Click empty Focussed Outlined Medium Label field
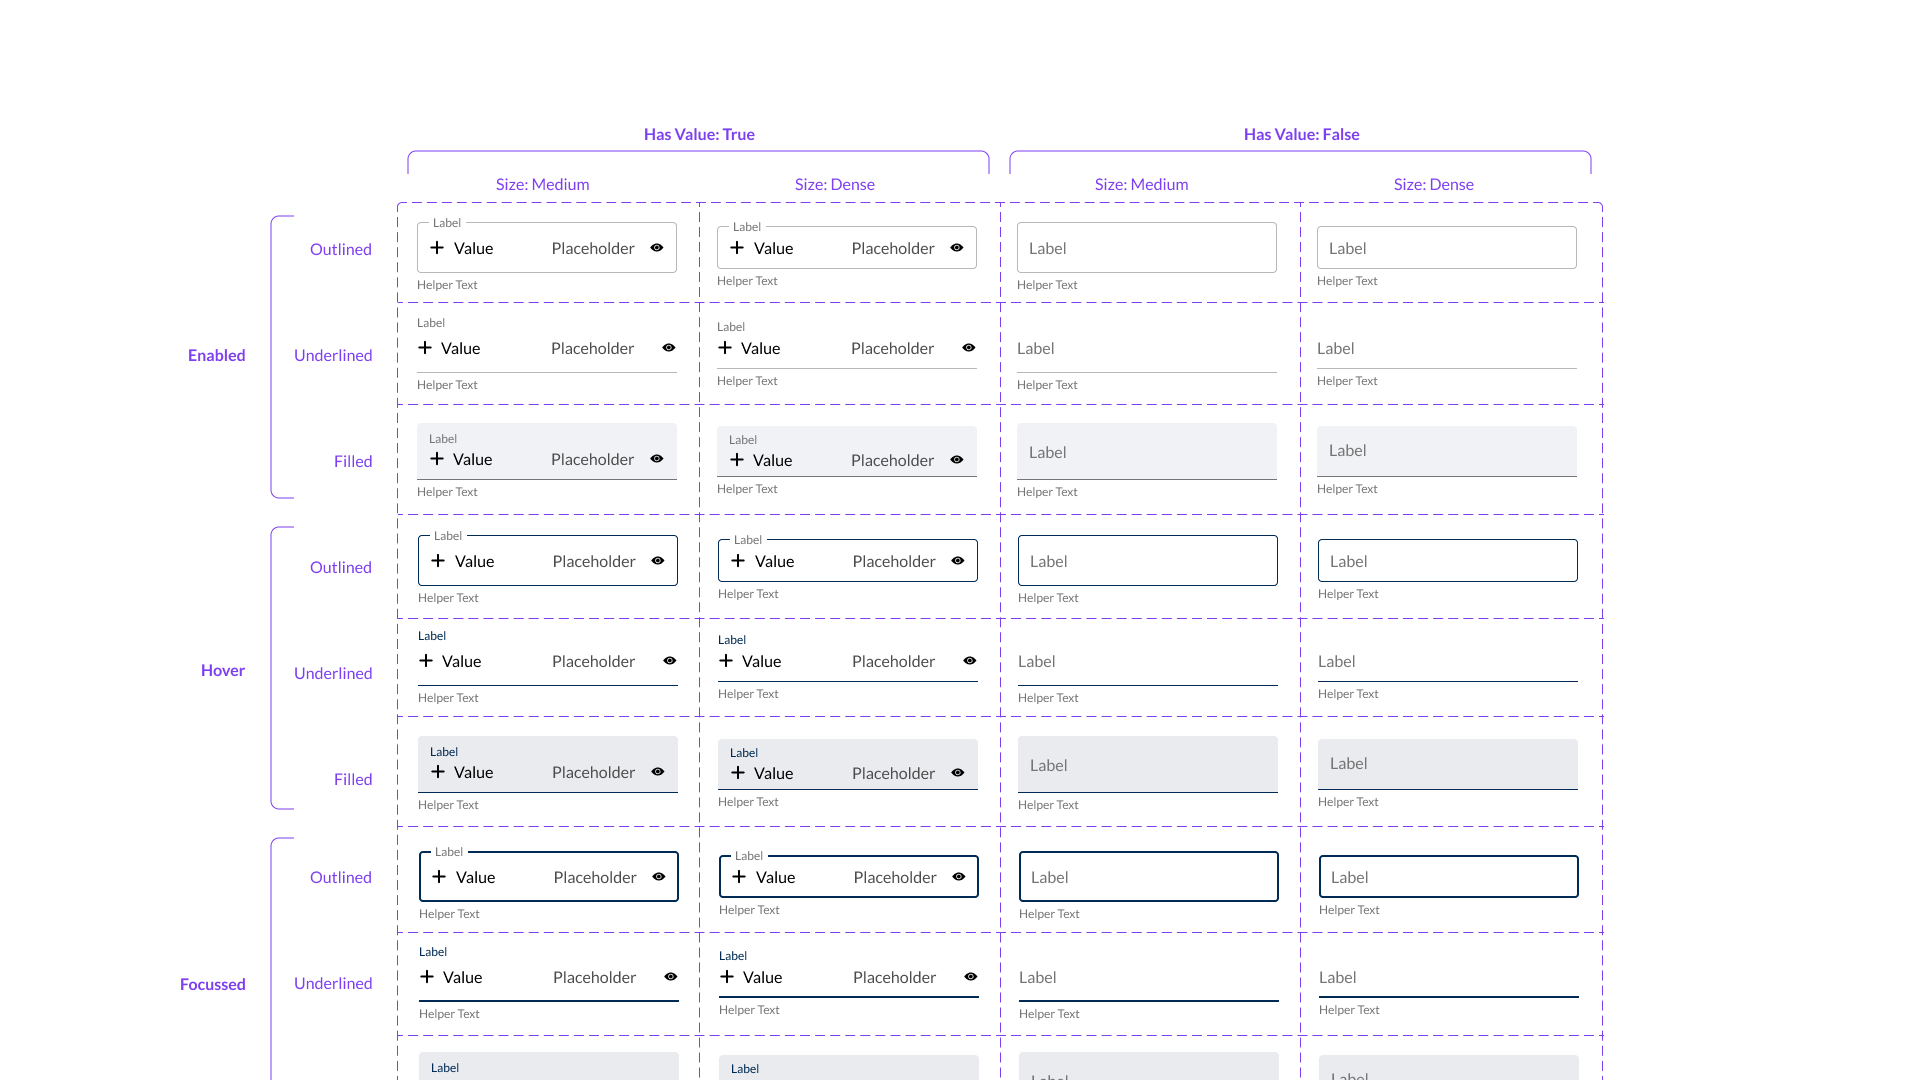 click(1148, 877)
